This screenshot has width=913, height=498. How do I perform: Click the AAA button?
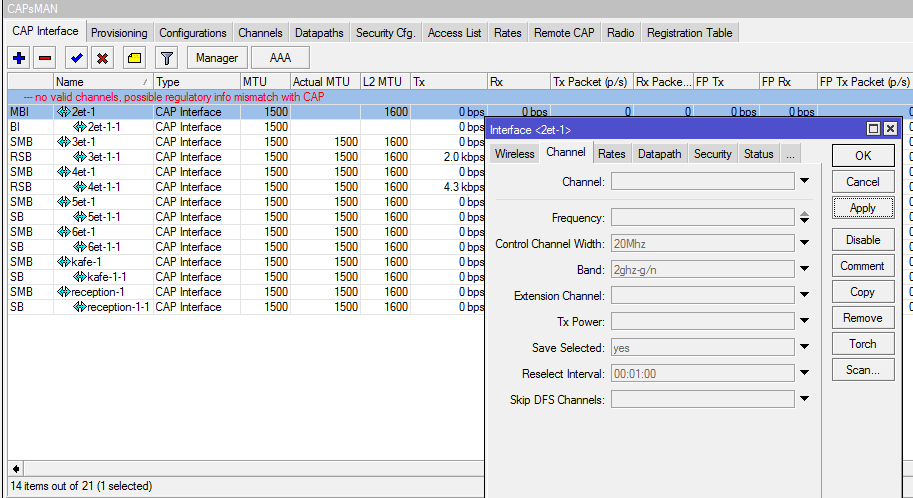[280, 58]
